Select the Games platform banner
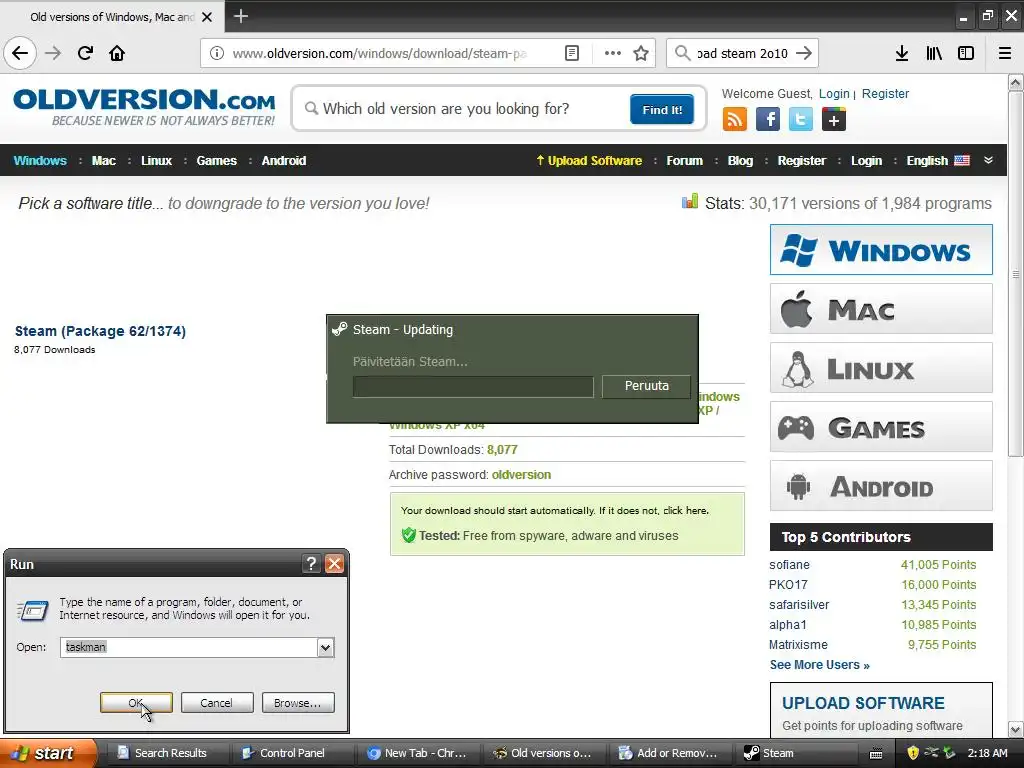 pyautogui.click(x=881, y=427)
